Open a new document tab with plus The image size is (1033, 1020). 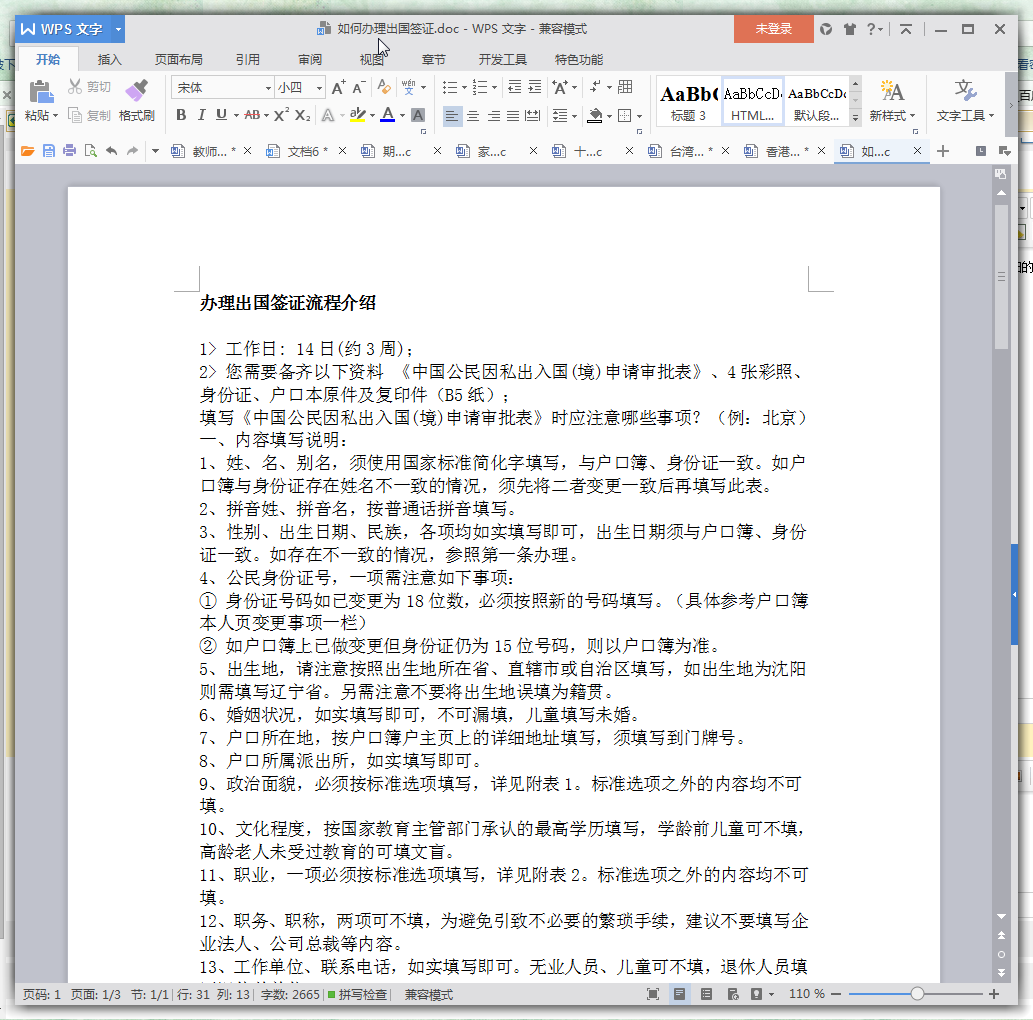pyautogui.click(x=943, y=151)
